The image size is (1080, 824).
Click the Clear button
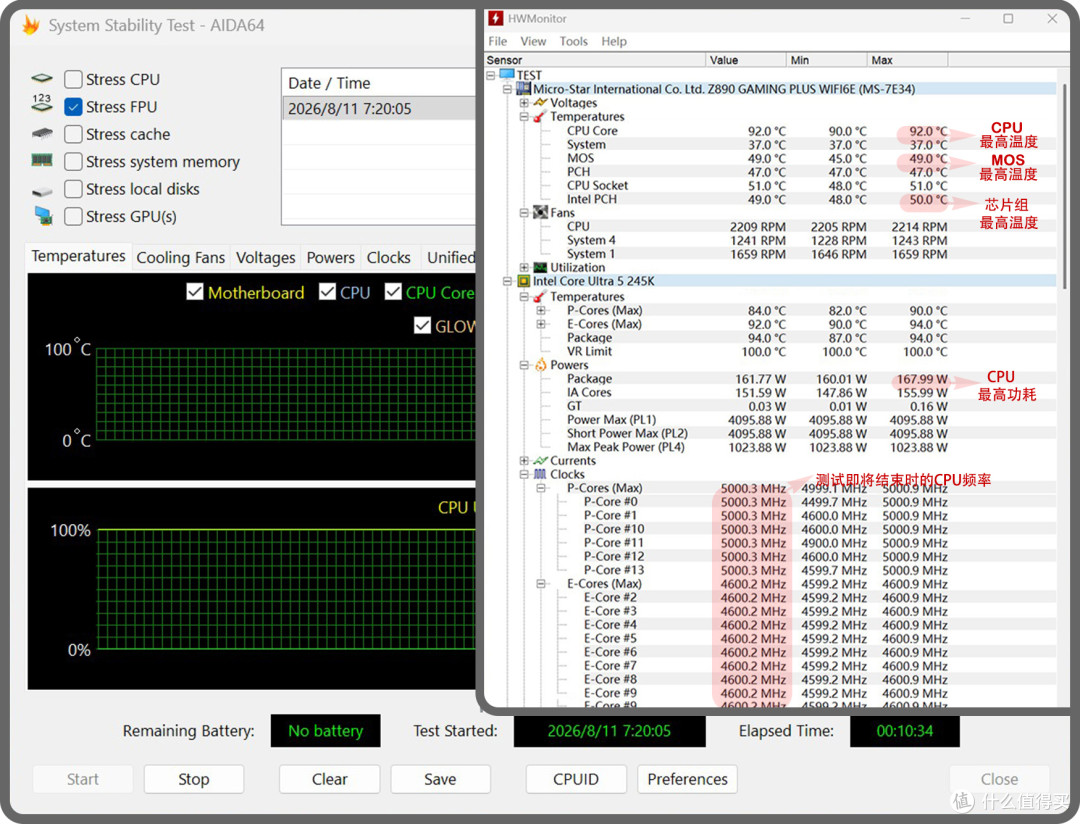click(329, 779)
